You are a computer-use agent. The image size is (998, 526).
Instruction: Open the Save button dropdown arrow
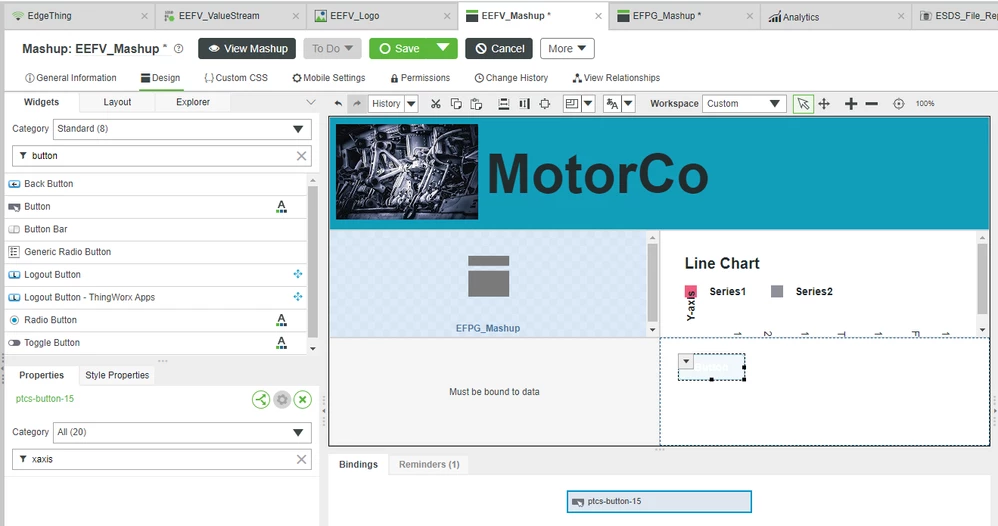coord(443,48)
